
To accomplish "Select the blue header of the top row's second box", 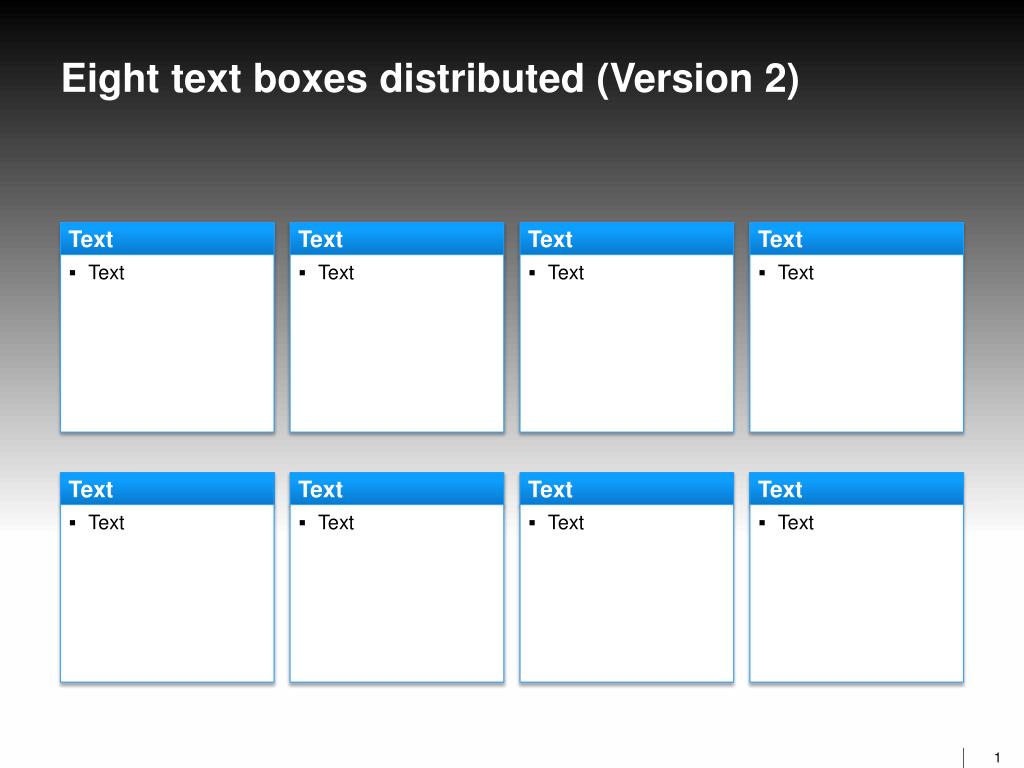I will [397, 239].
